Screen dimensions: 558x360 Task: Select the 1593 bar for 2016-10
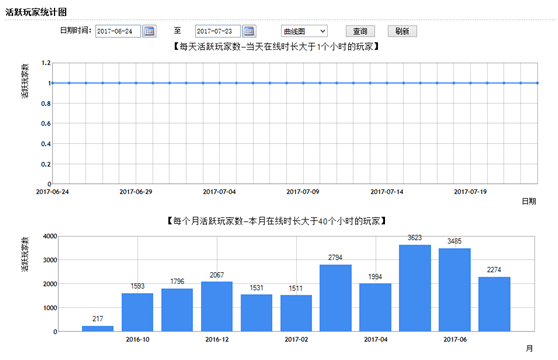tap(137, 312)
